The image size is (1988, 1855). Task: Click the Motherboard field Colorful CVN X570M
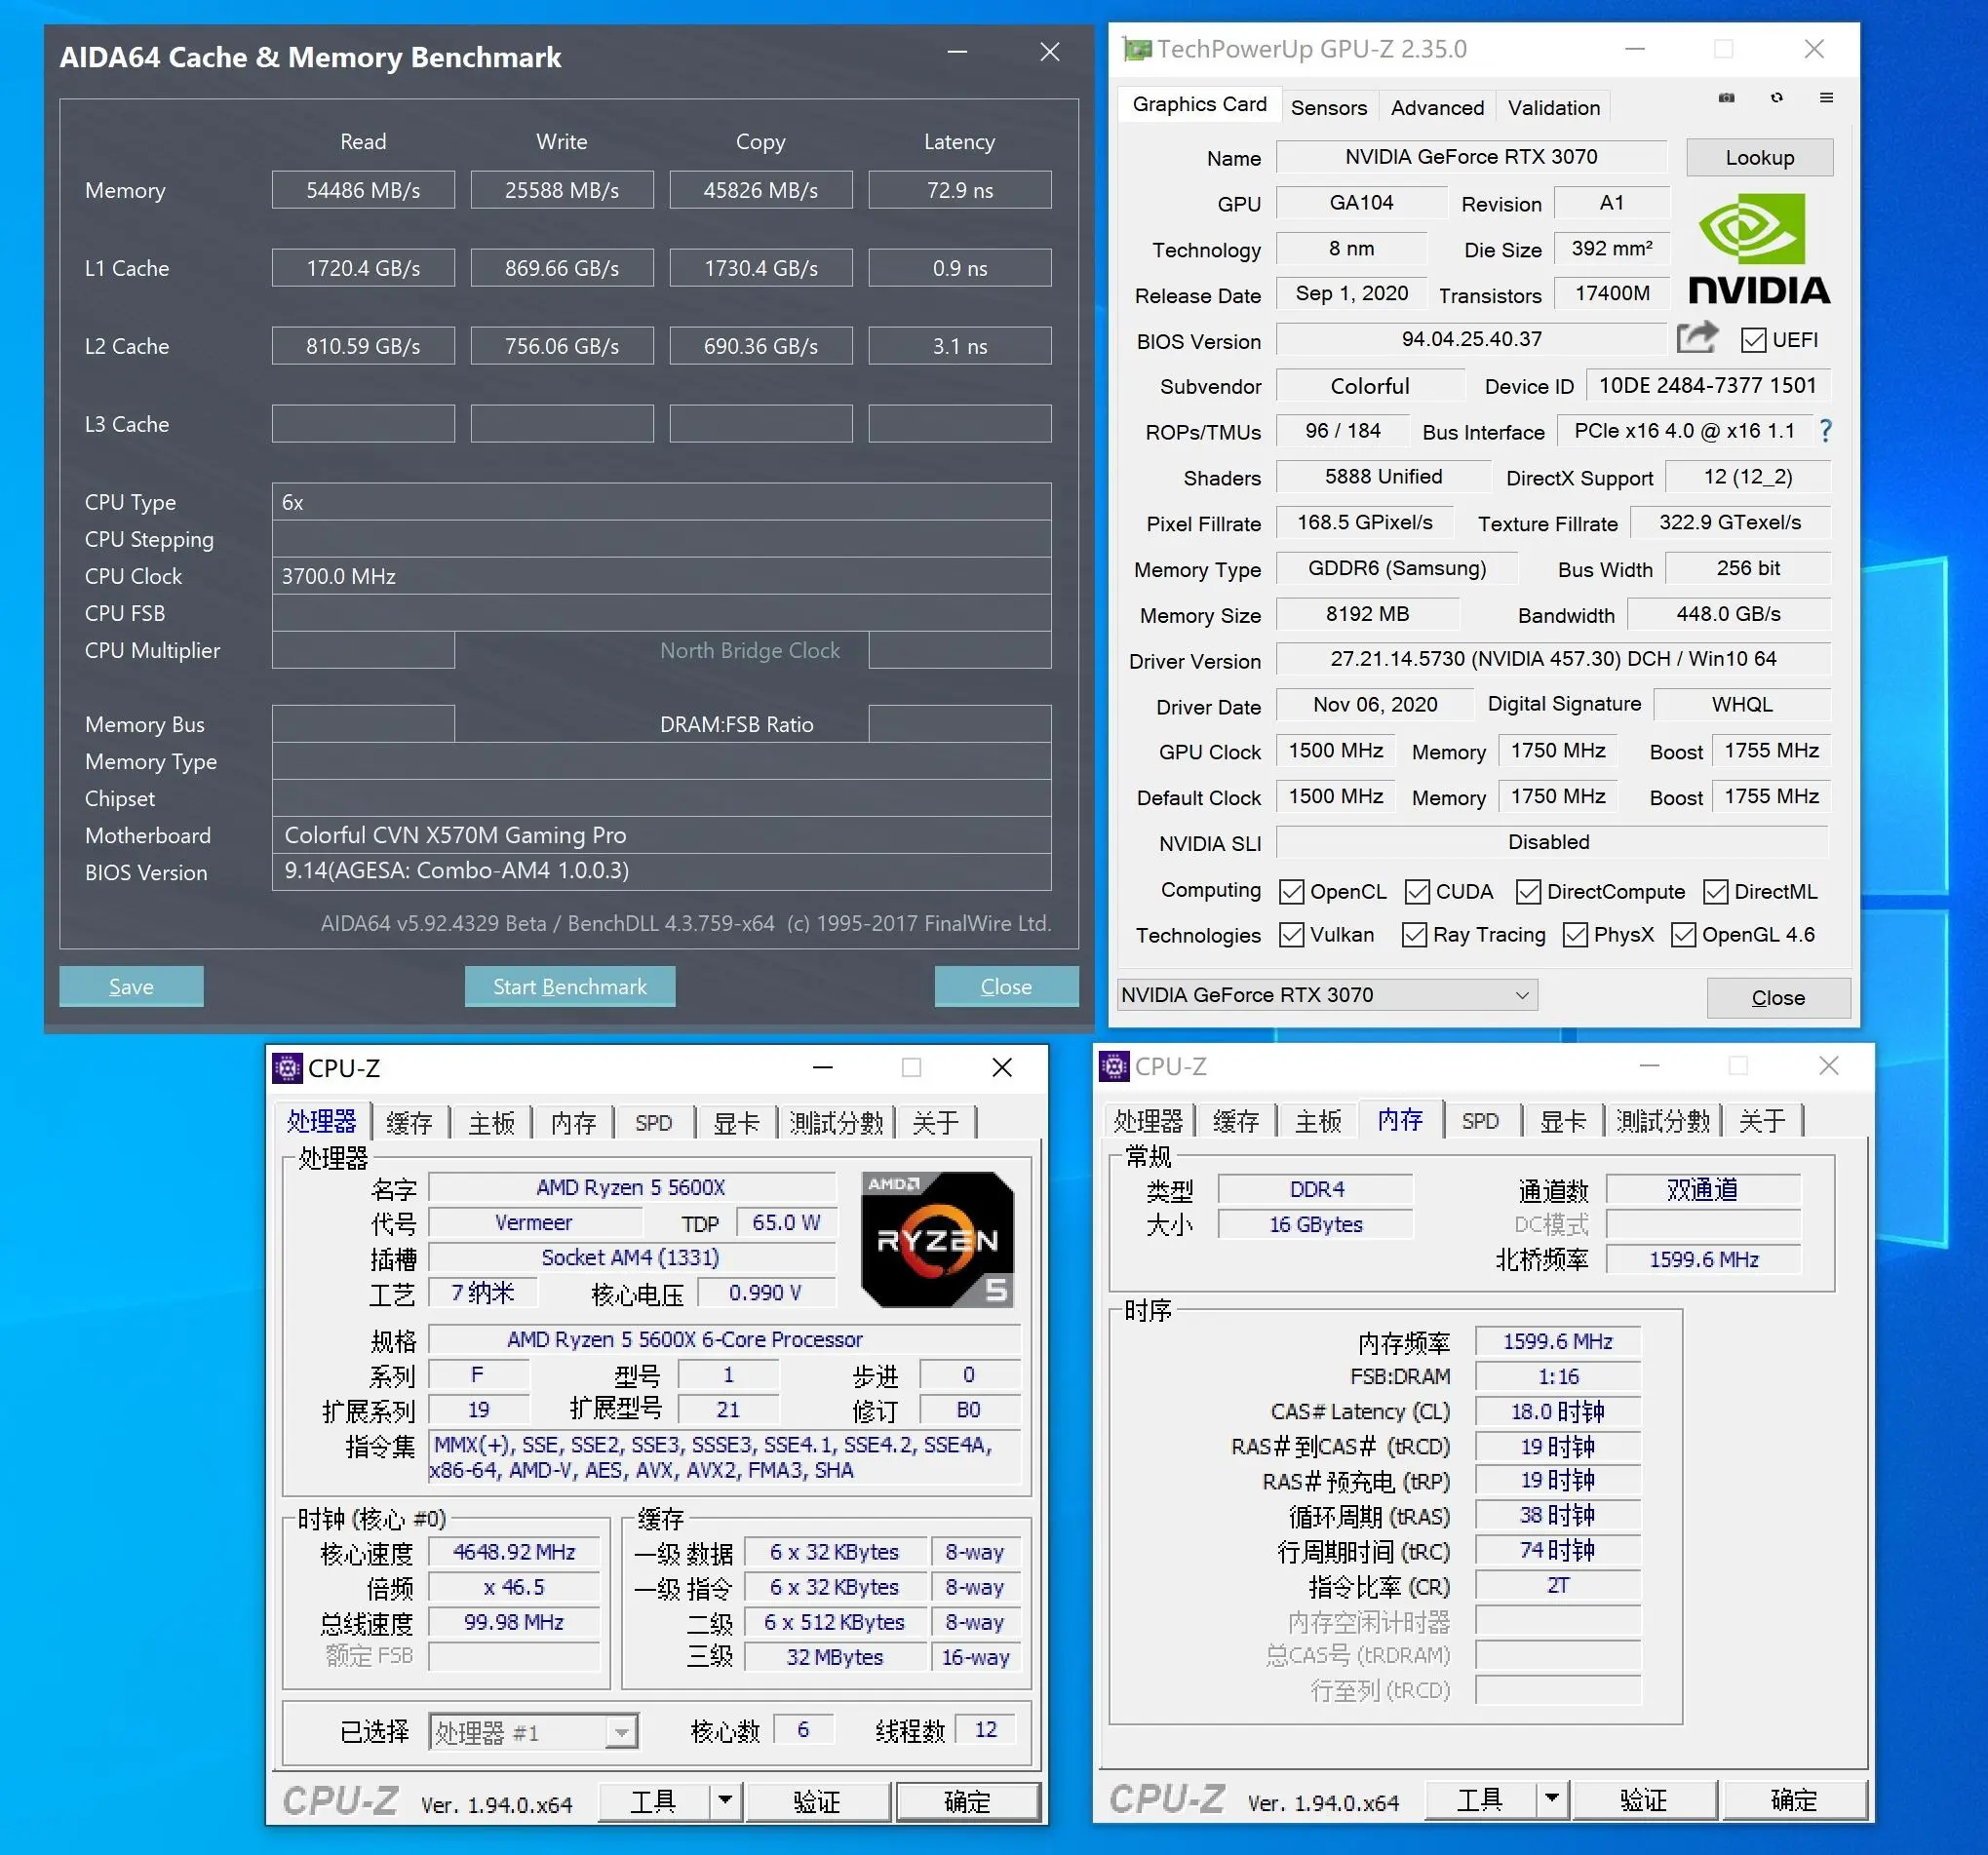[661, 835]
